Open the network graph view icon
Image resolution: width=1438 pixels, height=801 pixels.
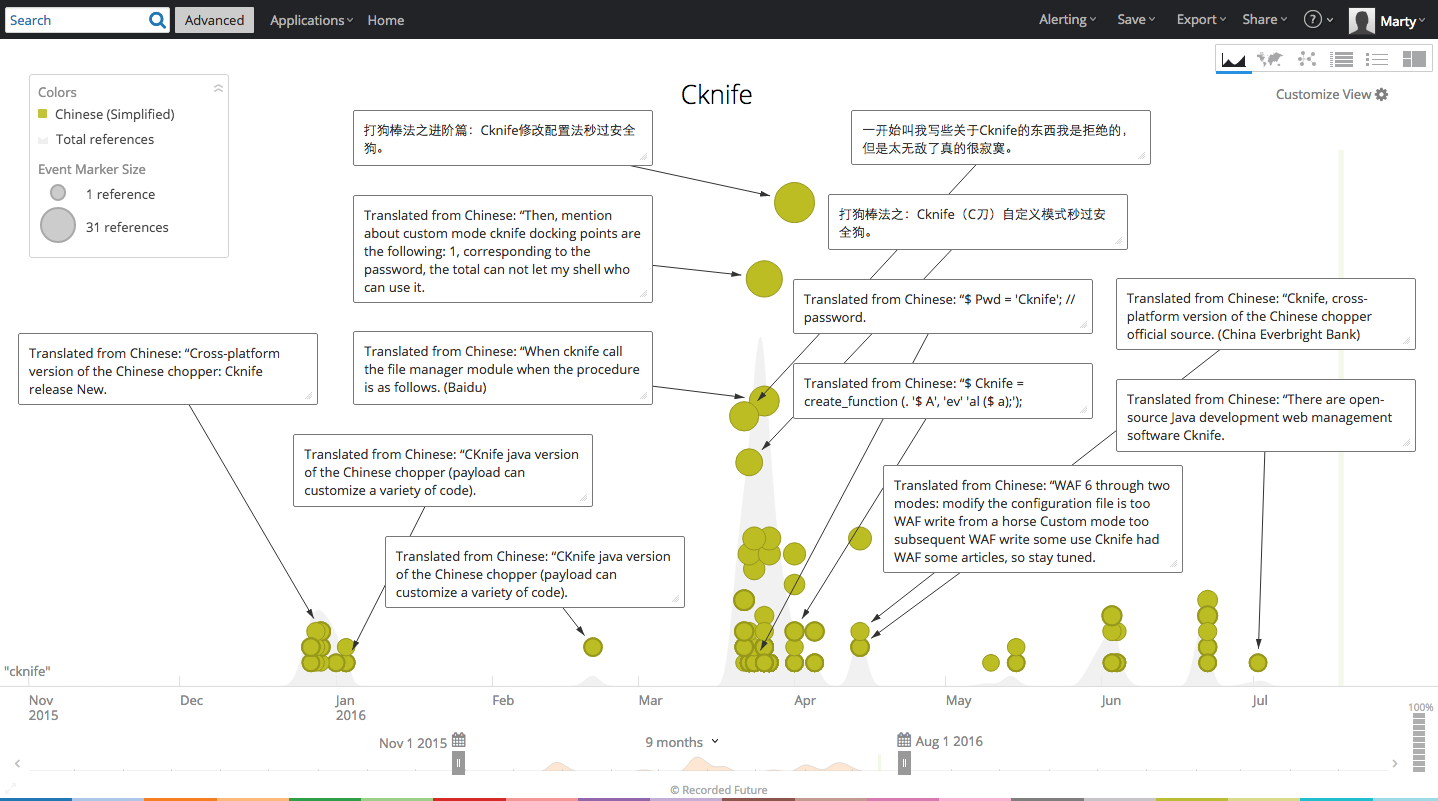pyautogui.click(x=1306, y=60)
